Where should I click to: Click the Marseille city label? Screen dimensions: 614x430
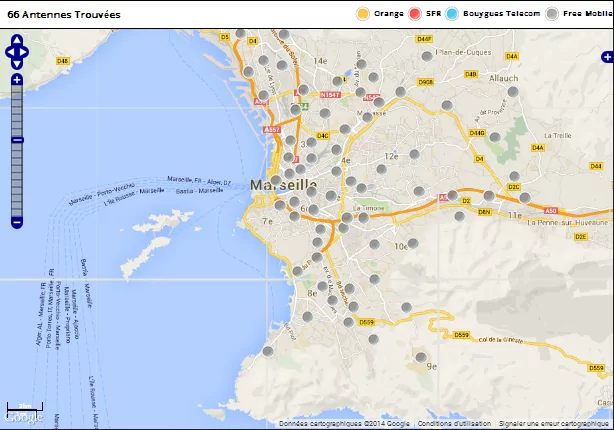coord(283,186)
